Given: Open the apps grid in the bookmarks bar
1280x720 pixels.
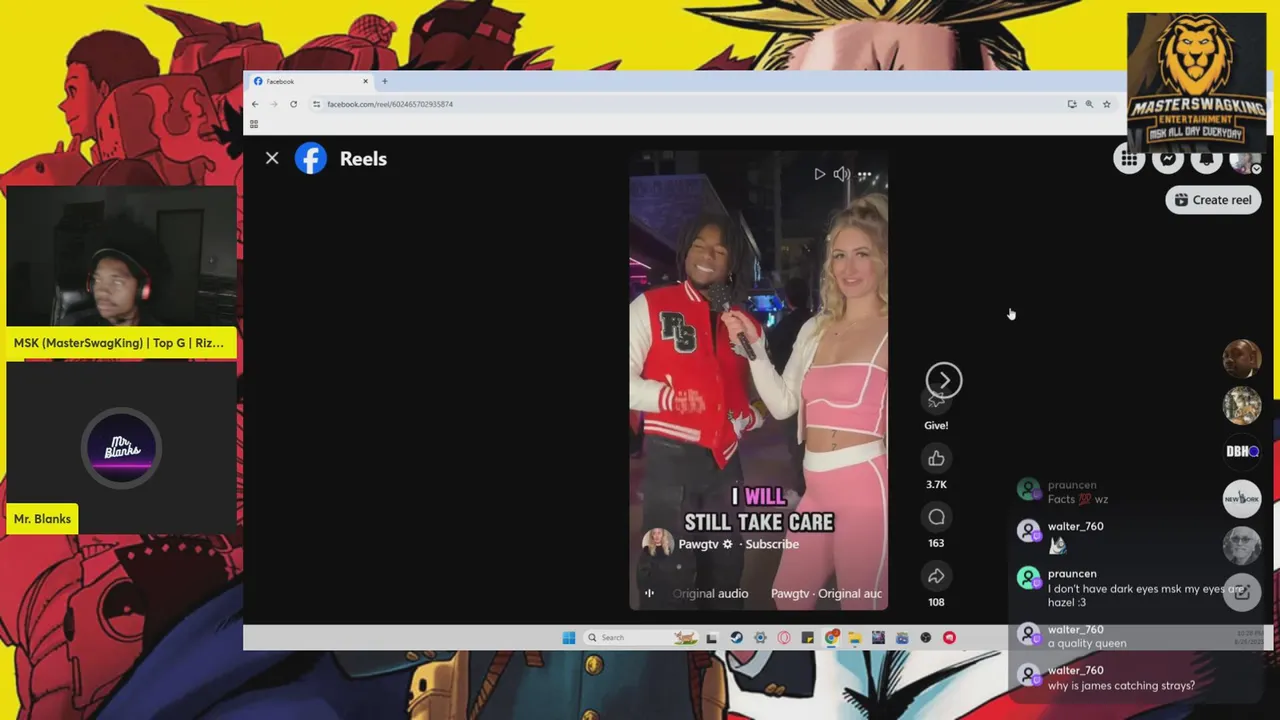Looking at the screenshot, I should point(254,124).
